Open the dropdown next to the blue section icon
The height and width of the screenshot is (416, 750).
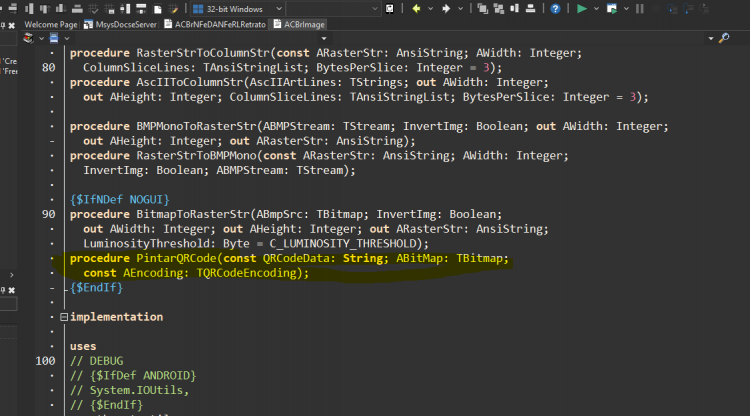[66, 38]
